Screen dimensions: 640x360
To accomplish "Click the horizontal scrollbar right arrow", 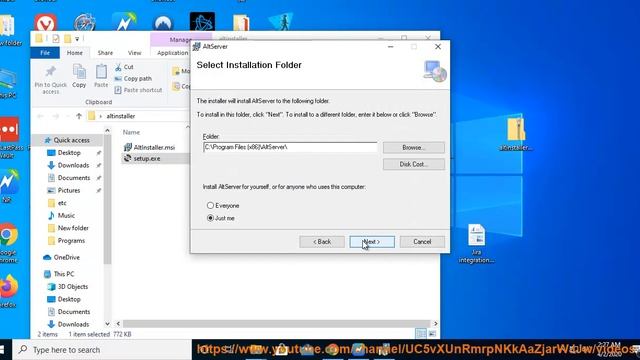I will (x=436, y=324).
